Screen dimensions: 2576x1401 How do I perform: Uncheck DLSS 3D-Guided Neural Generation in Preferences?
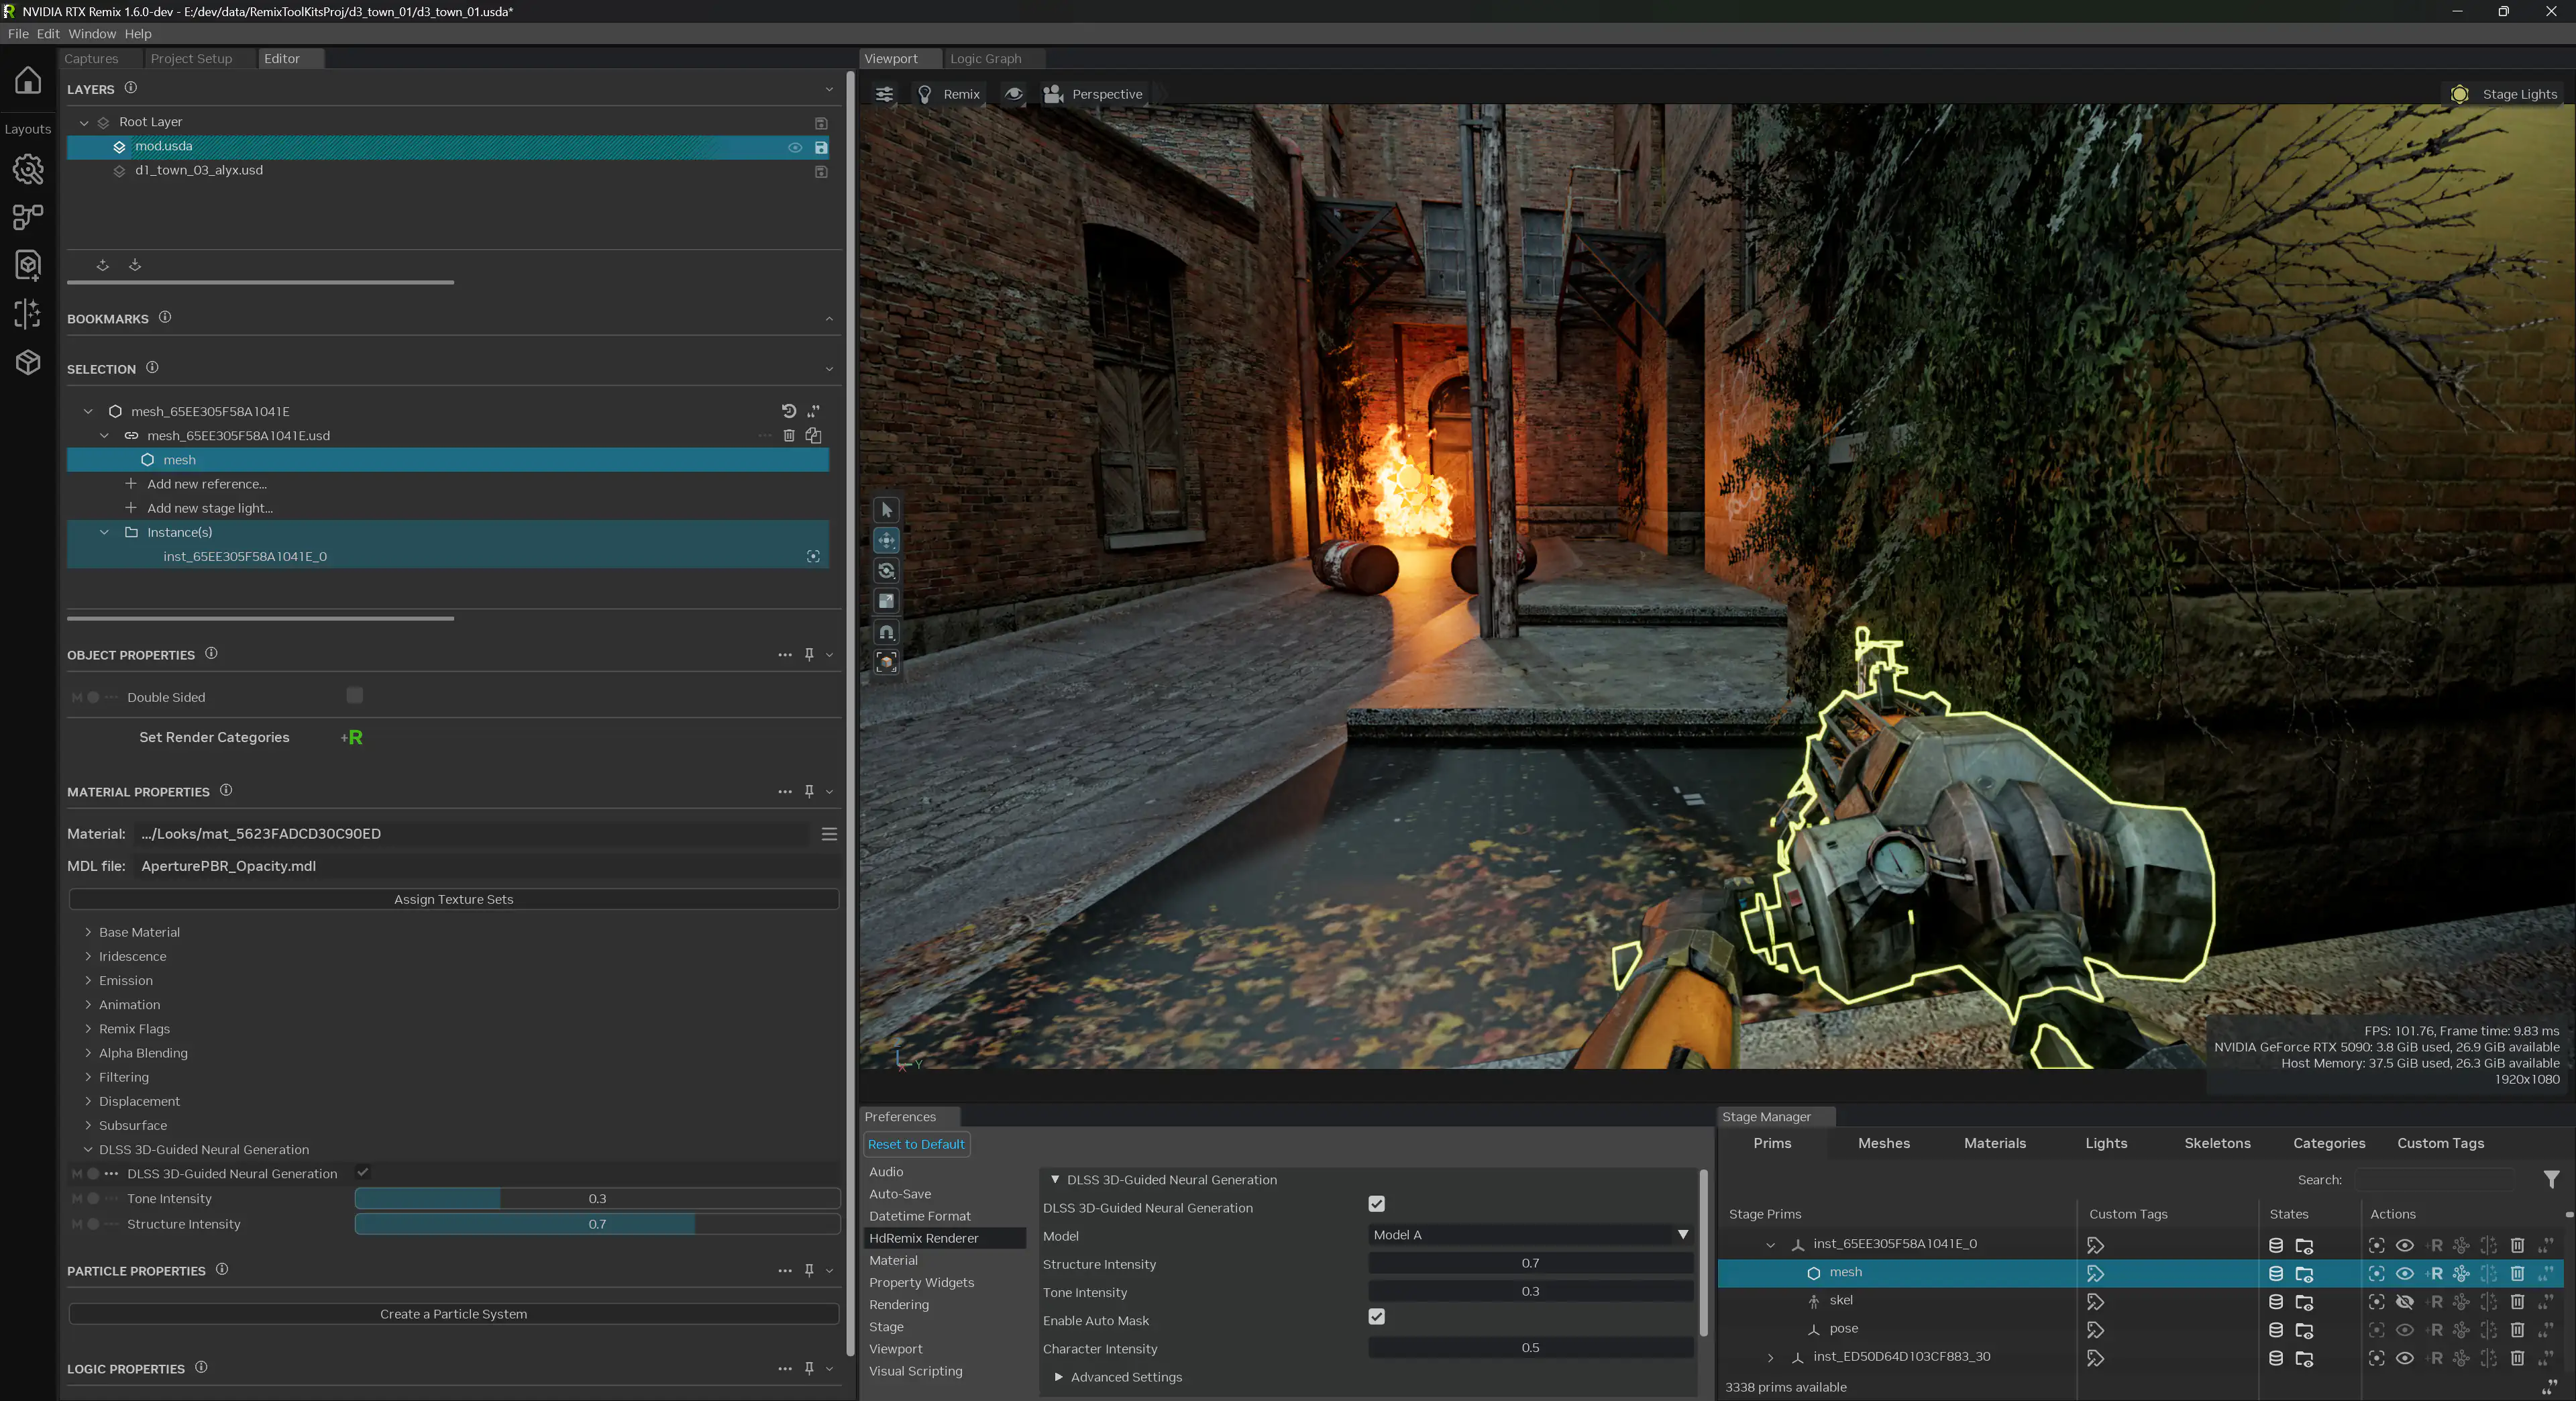[x=1377, y=1204]
